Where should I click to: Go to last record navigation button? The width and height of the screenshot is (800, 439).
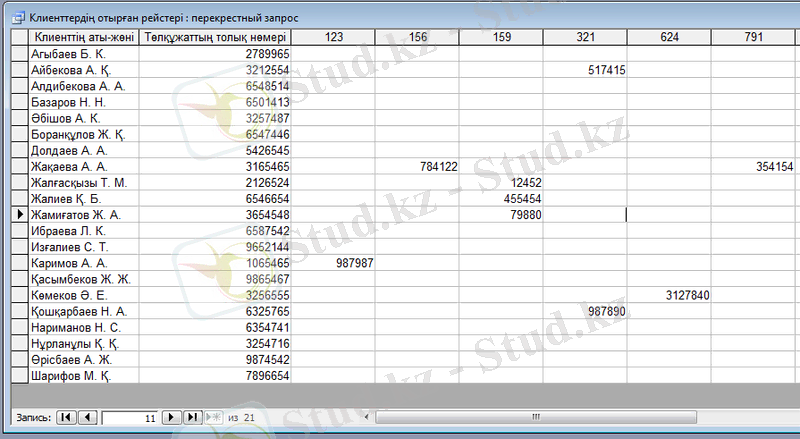click(192, 417)
